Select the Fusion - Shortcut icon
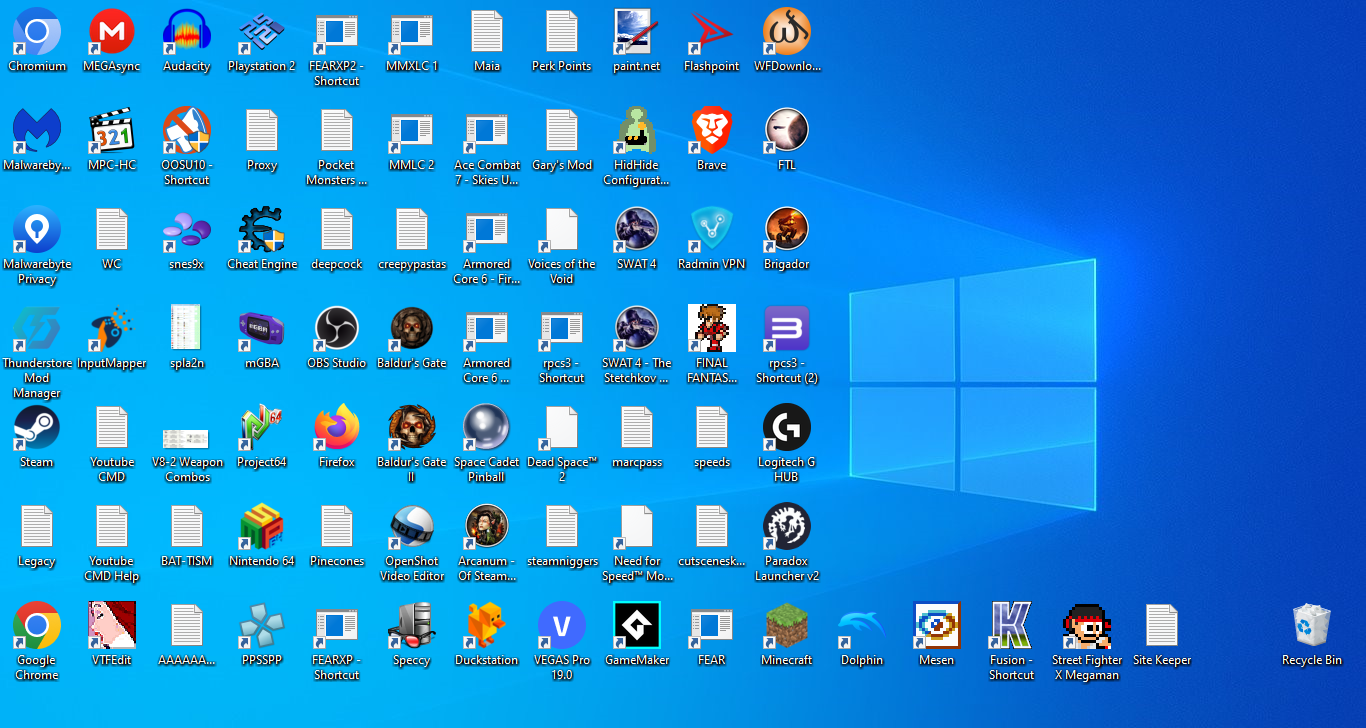Screen dimensions: 1366x728 [1012, 626]
